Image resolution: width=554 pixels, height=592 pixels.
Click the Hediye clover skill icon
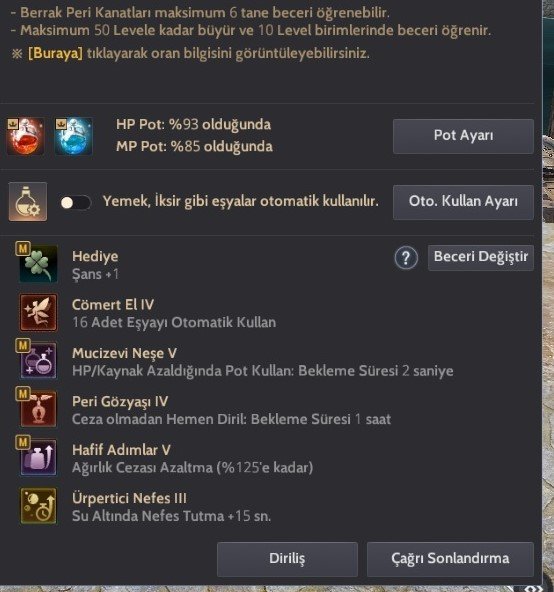[x=38, y=264]
